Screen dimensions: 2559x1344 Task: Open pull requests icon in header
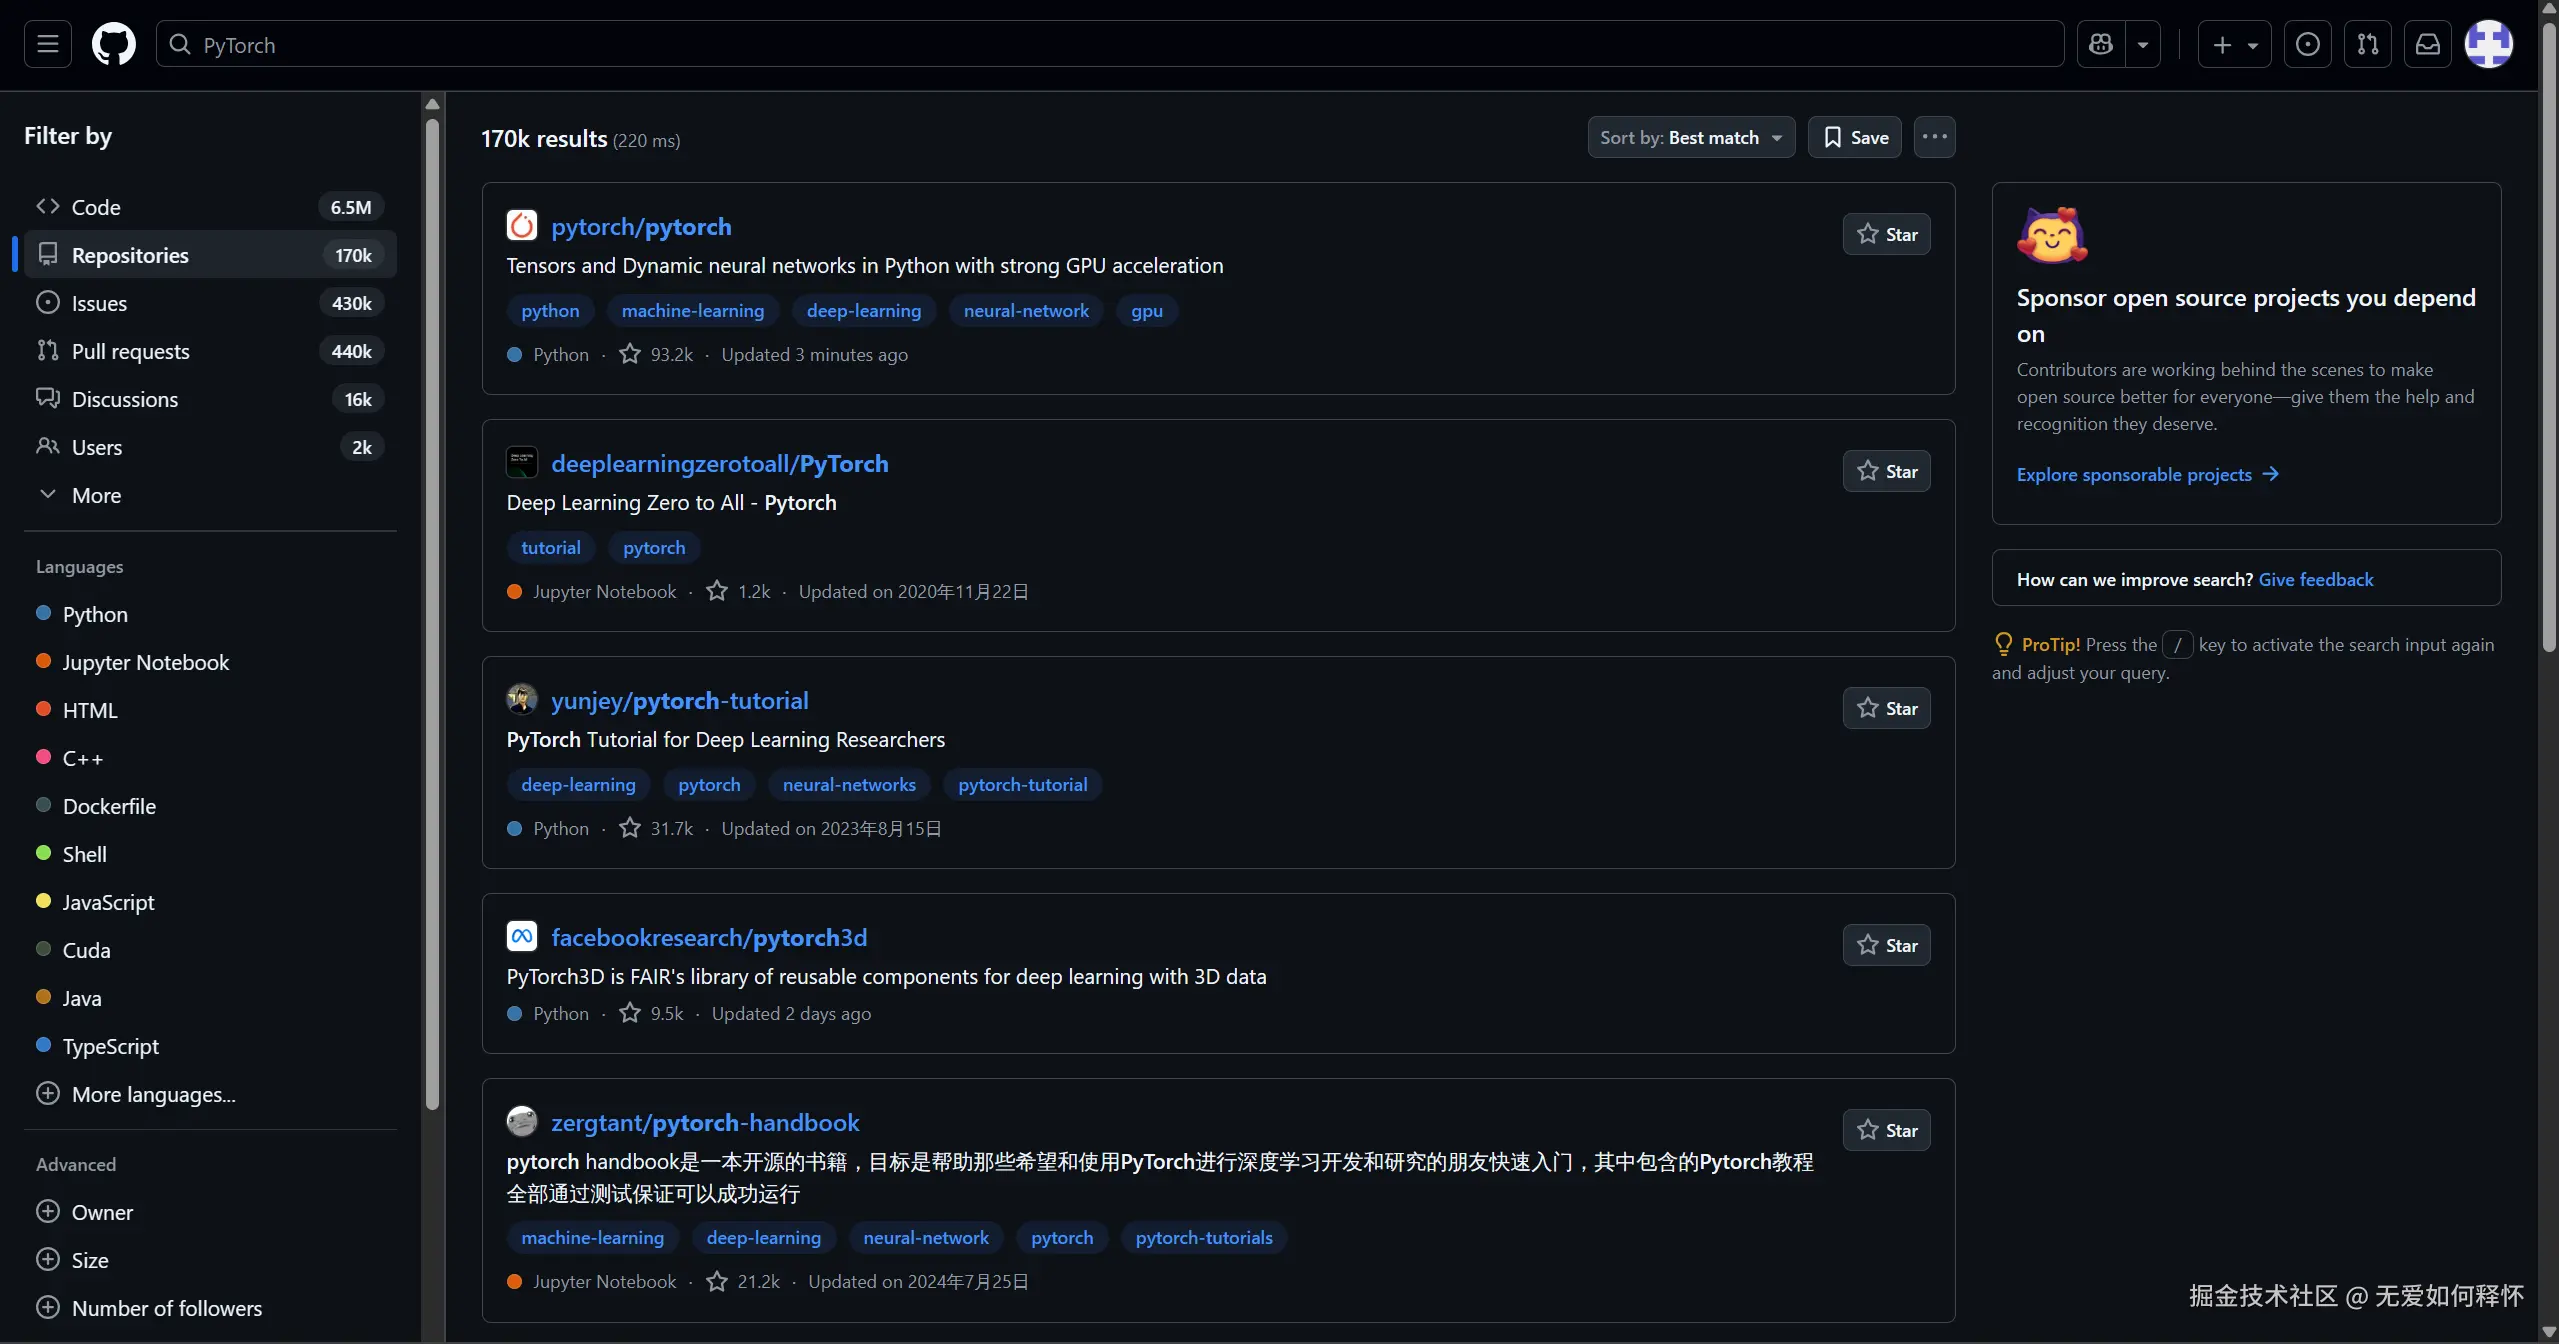pos(2367,44)
